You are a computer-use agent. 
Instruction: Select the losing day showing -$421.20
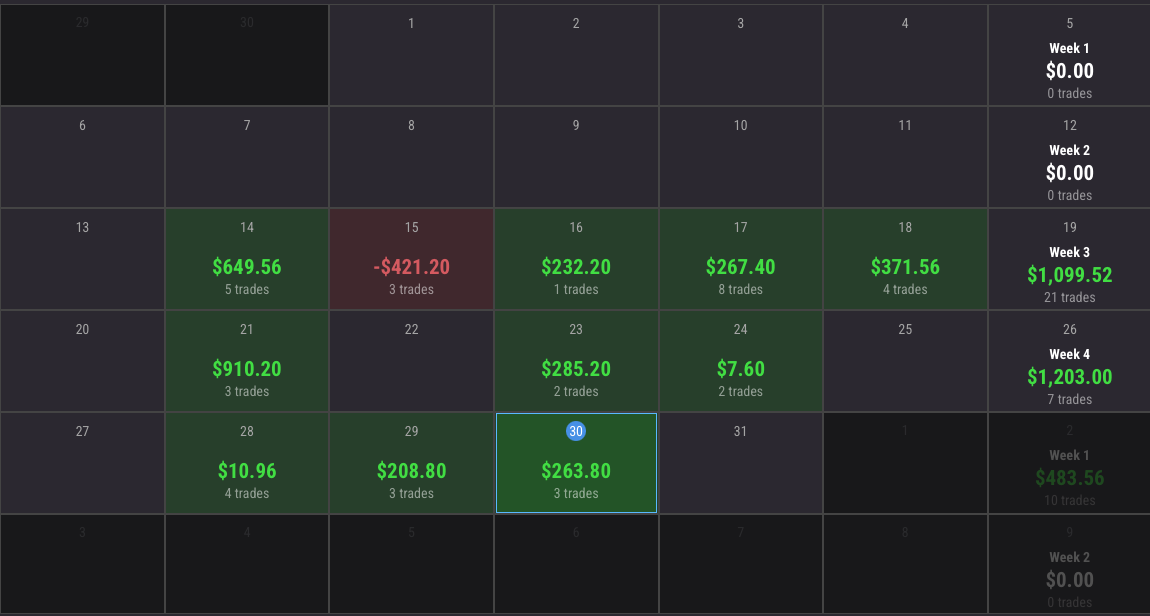click(x=411, y=260)
